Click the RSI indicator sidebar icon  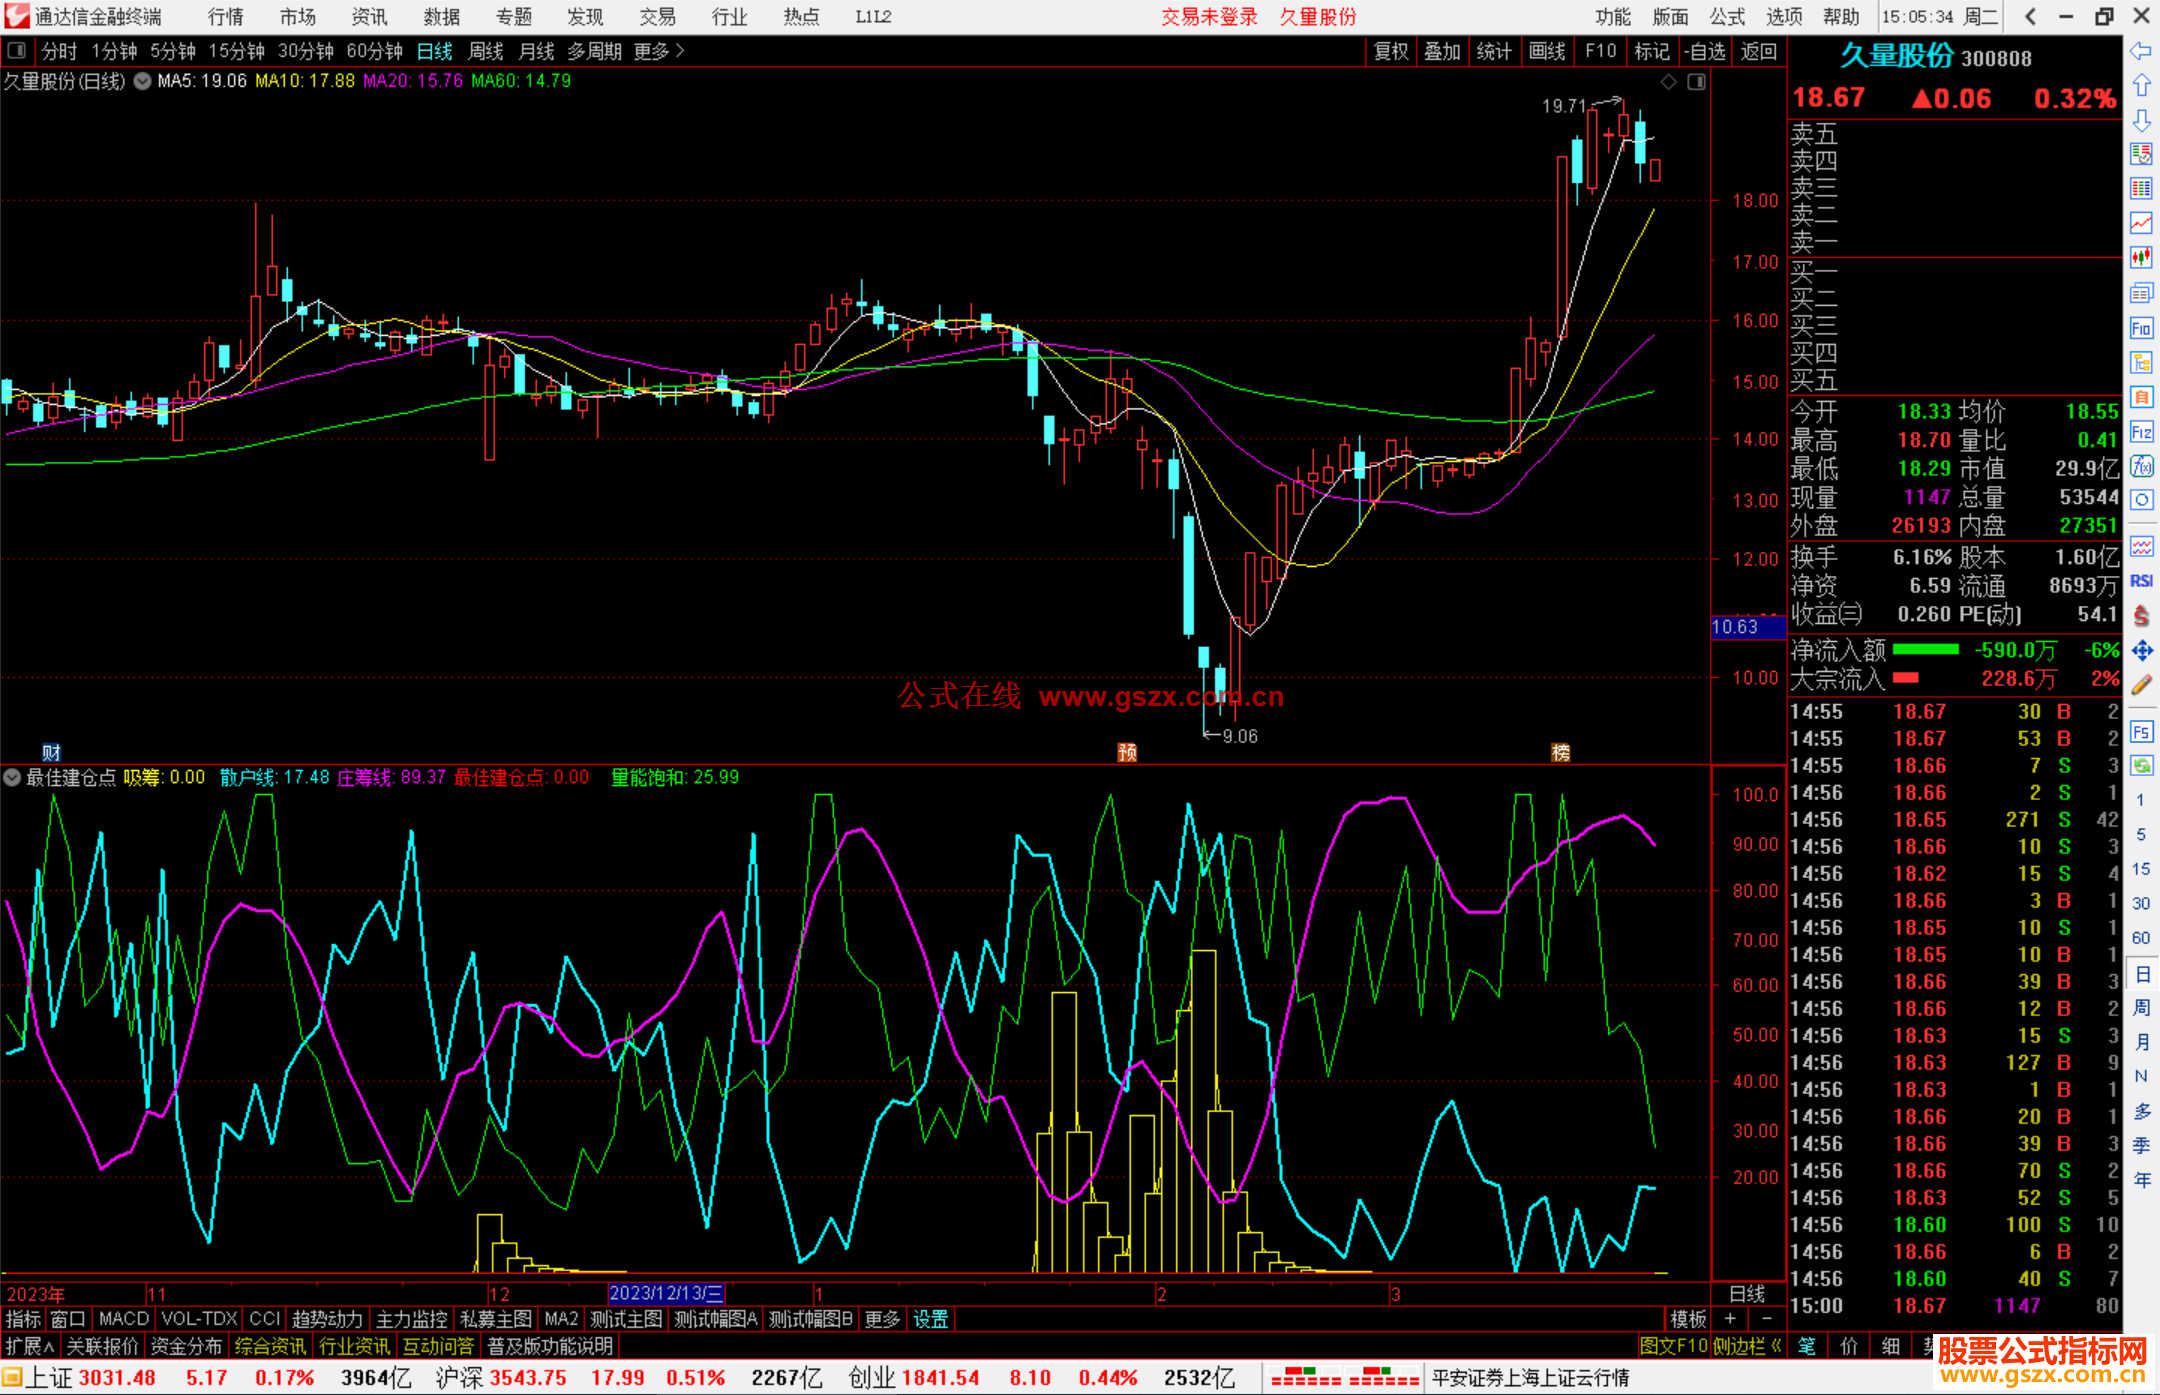(x=2141, y=581)
